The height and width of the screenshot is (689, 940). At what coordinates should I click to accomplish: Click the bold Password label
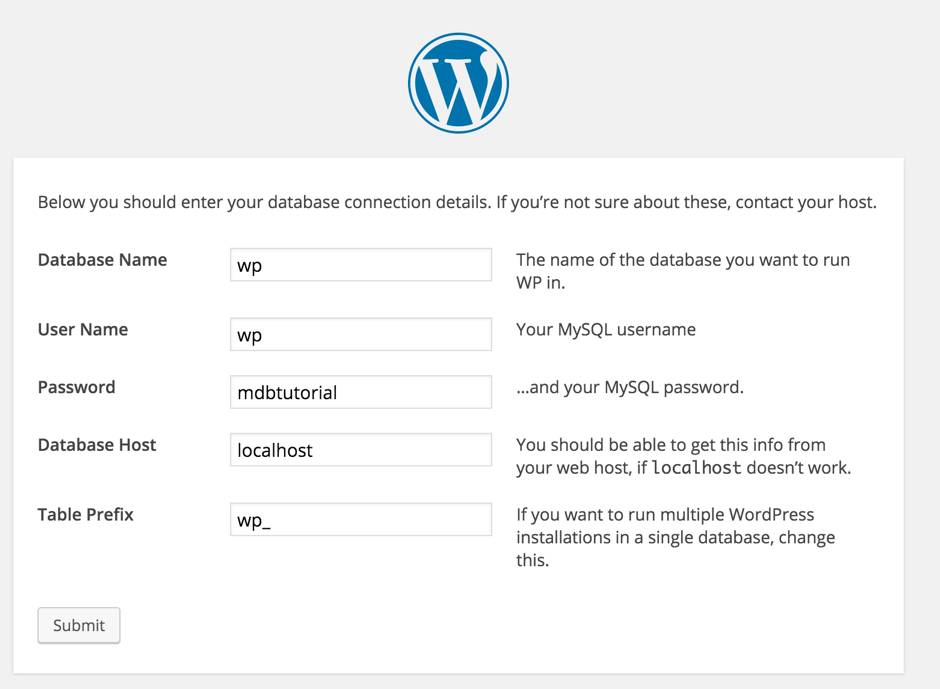point(76,387)
